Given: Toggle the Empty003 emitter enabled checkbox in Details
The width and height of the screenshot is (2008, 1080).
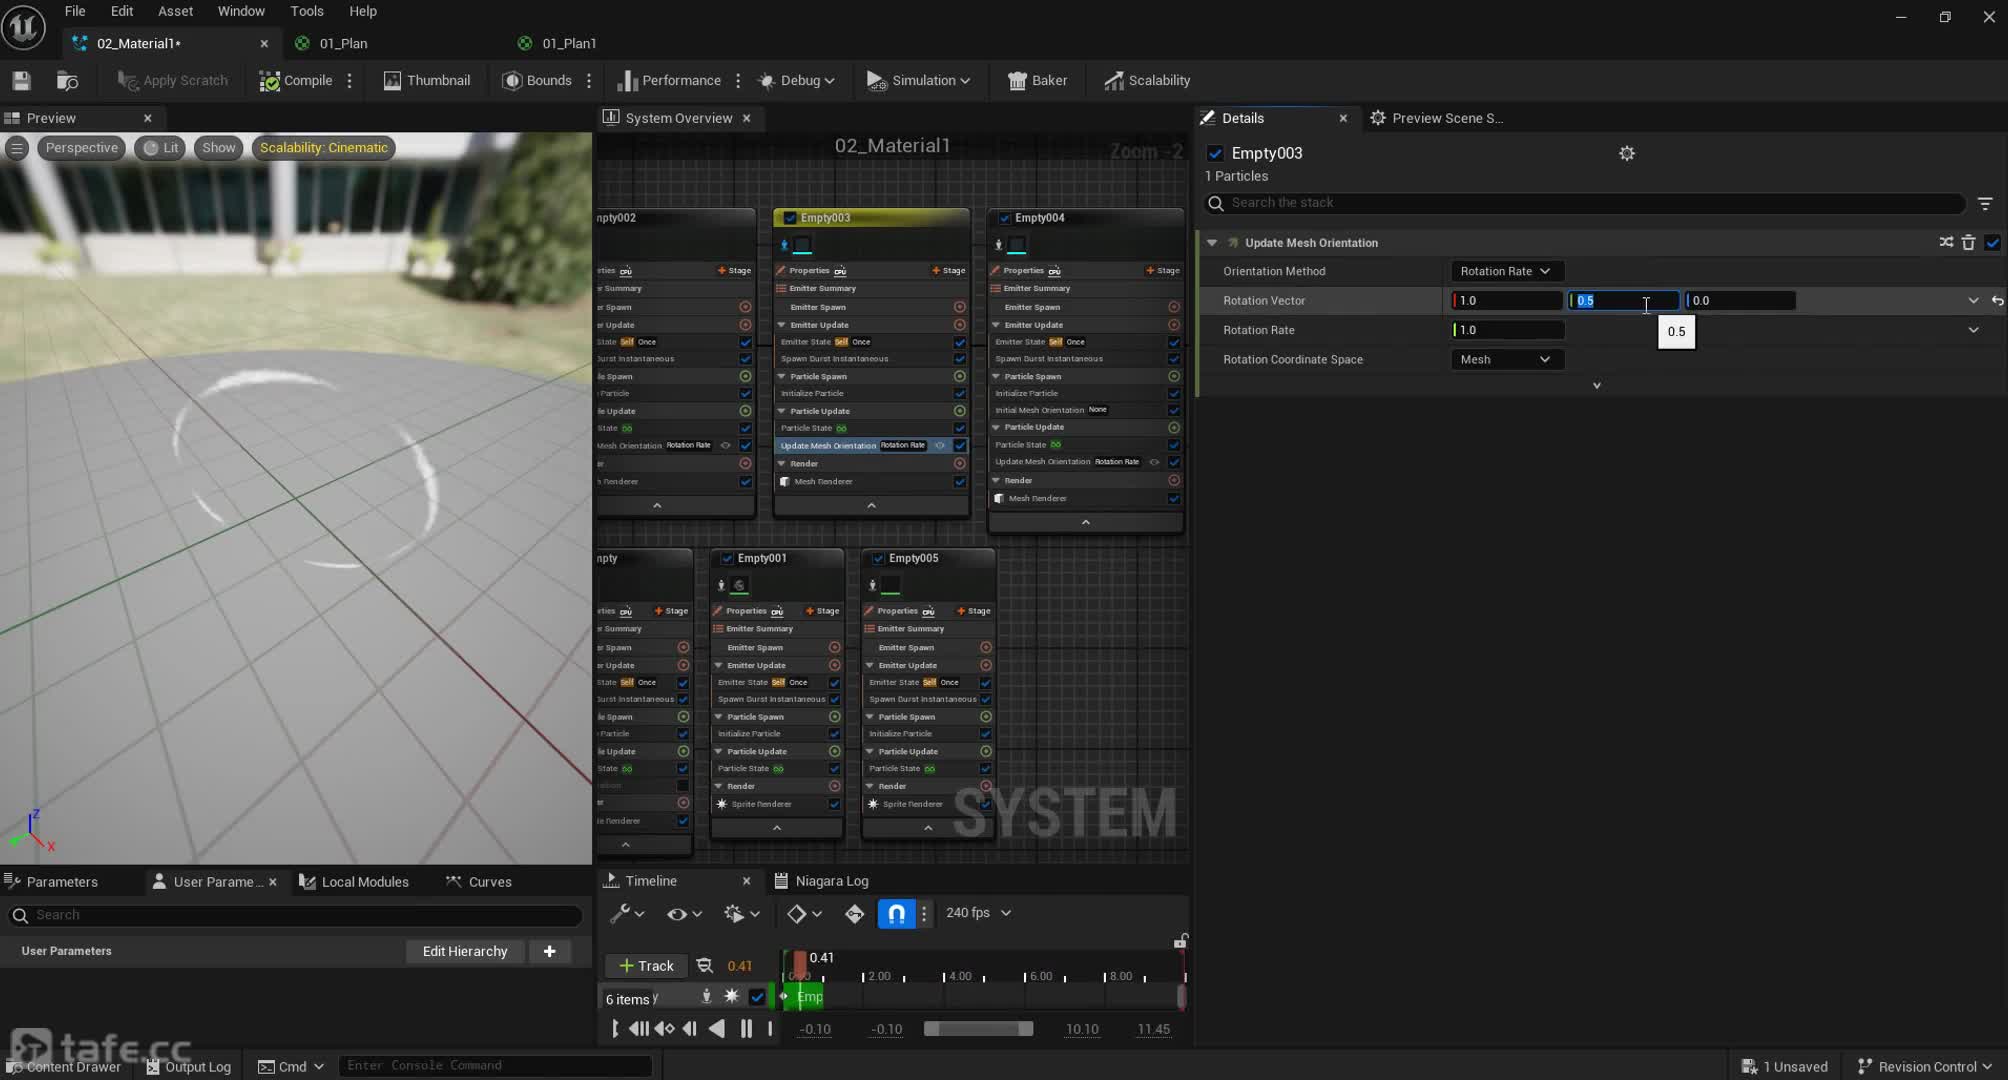Looking at the screenshot, I should tap(1215, 154).
